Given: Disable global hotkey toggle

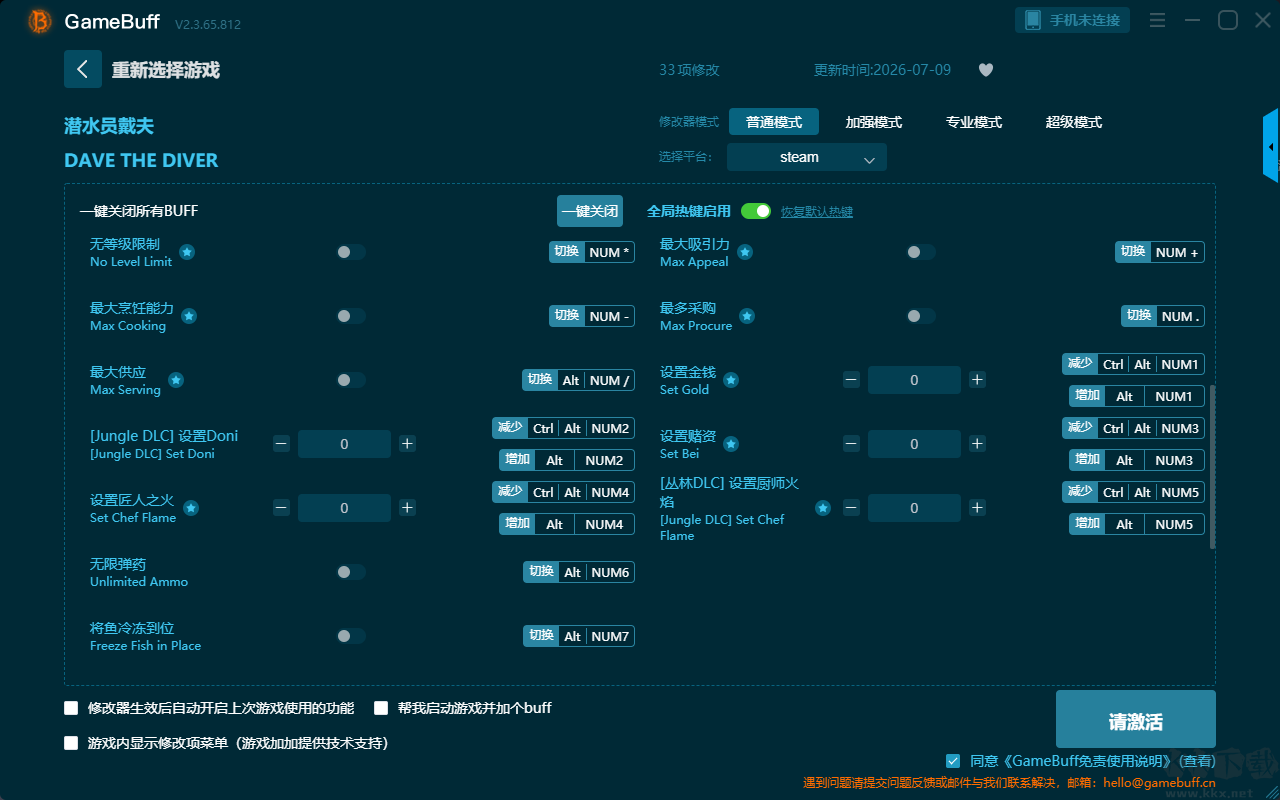Looking at the screenshot, I should 756,211.
